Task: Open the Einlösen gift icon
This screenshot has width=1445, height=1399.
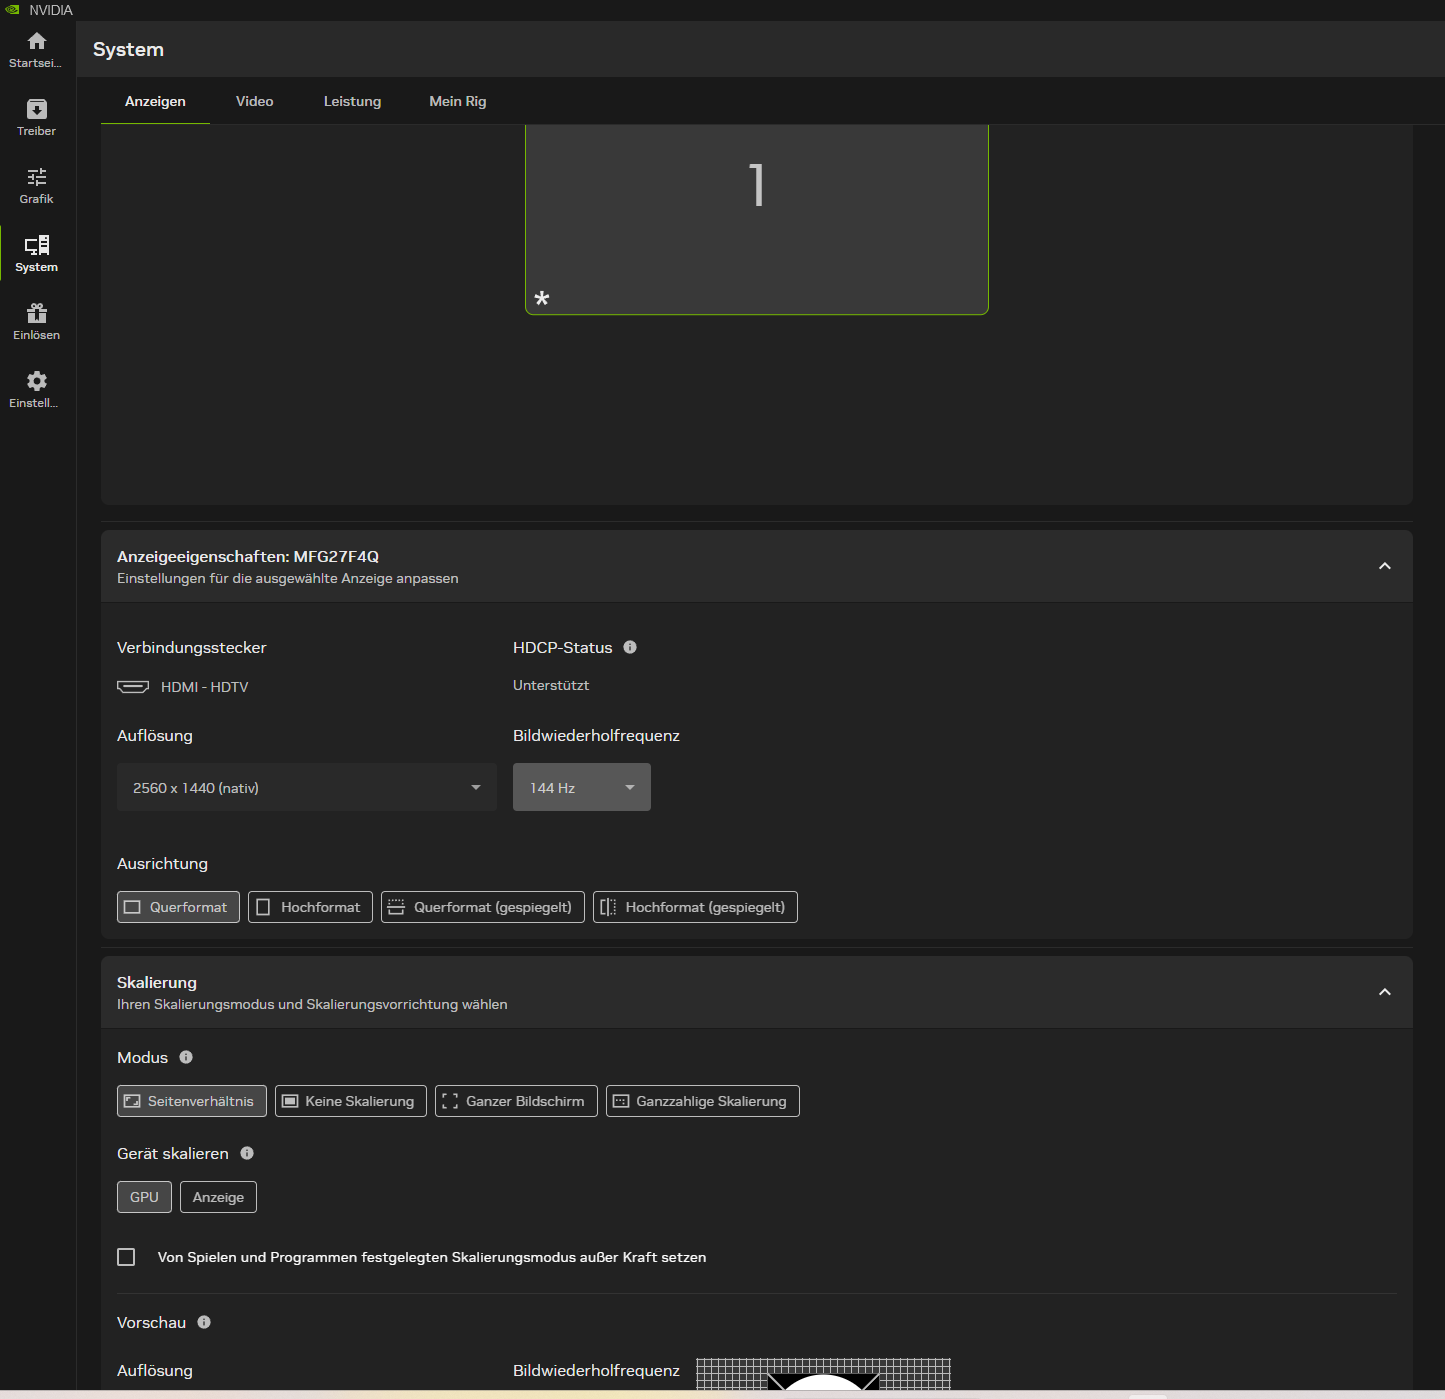Action: point(37,321)
